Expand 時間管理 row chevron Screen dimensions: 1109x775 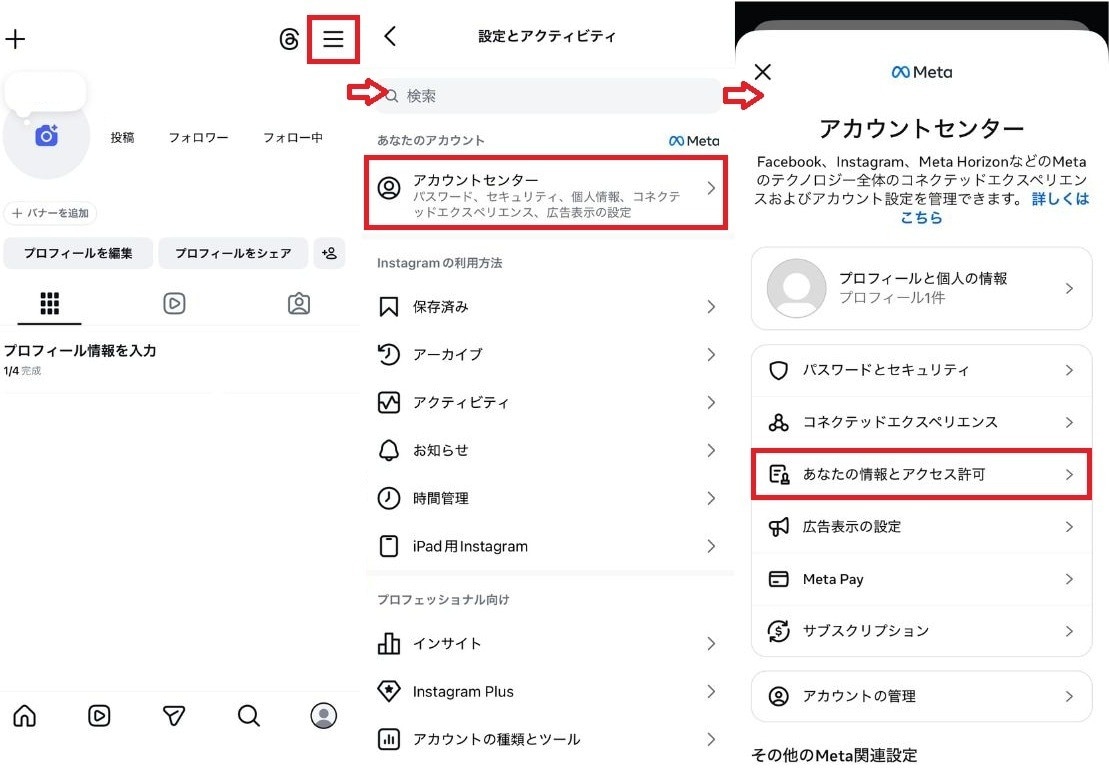[x=711, y=499]
